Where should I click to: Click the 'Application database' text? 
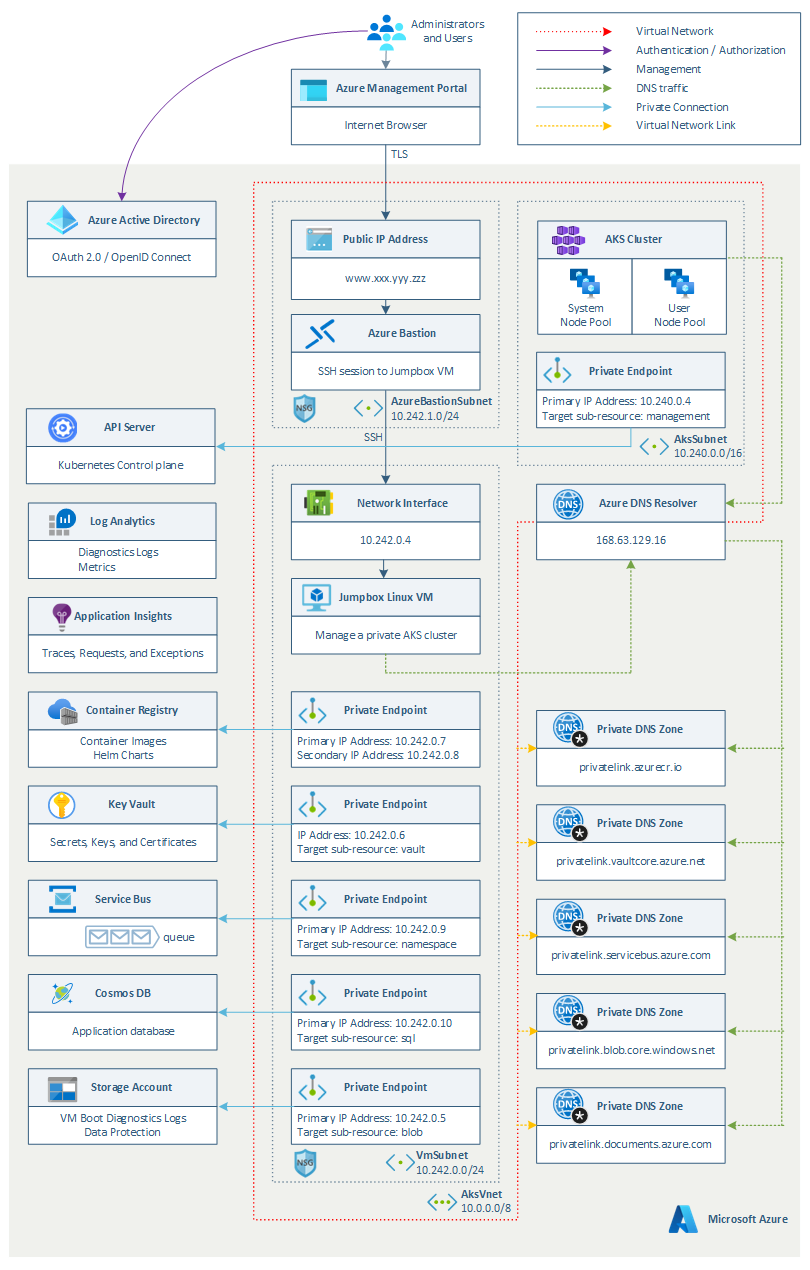(122, 1031)
